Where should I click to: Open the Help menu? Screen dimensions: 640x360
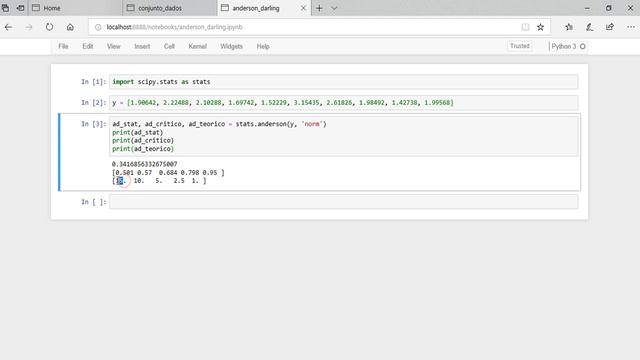pyautogui.click(x=263, y=47)
